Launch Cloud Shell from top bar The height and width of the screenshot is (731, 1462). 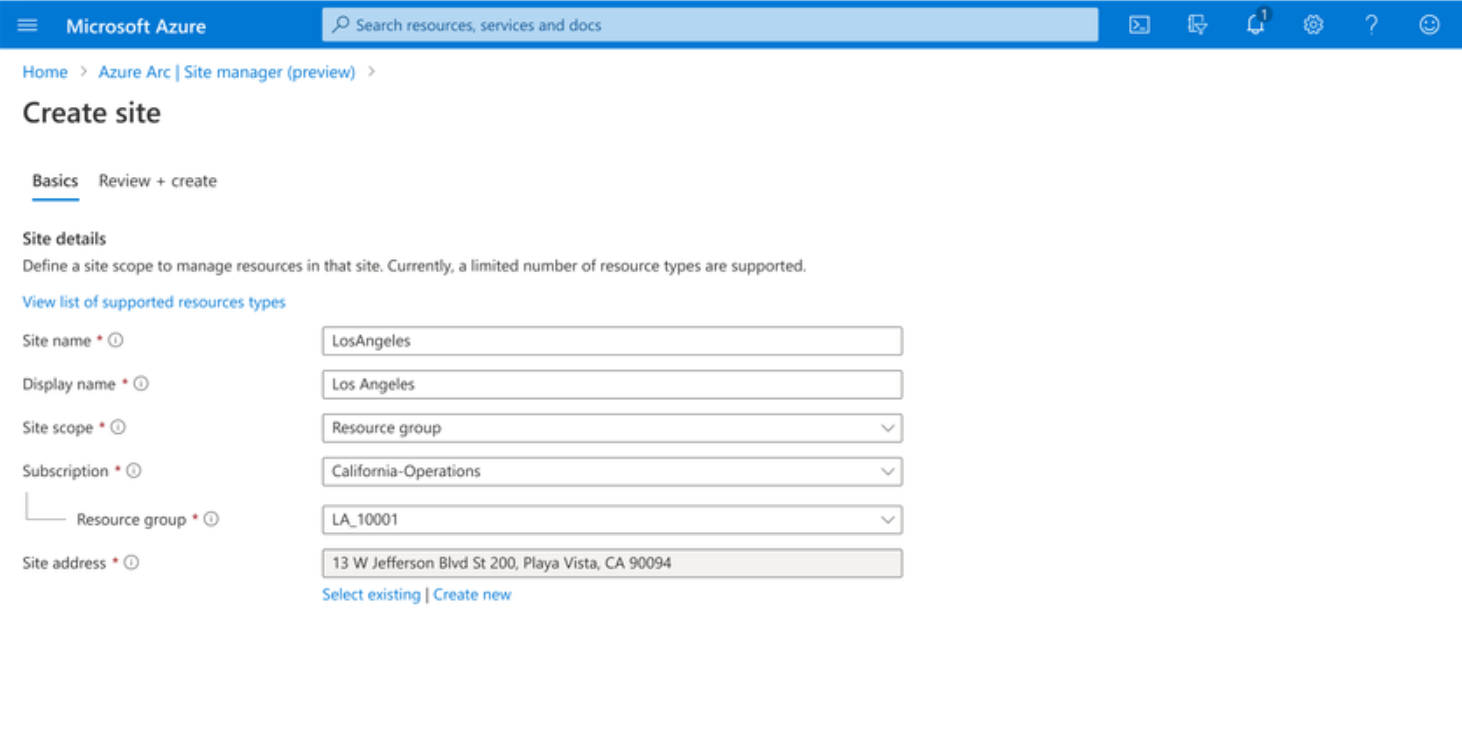[1139, 25]
